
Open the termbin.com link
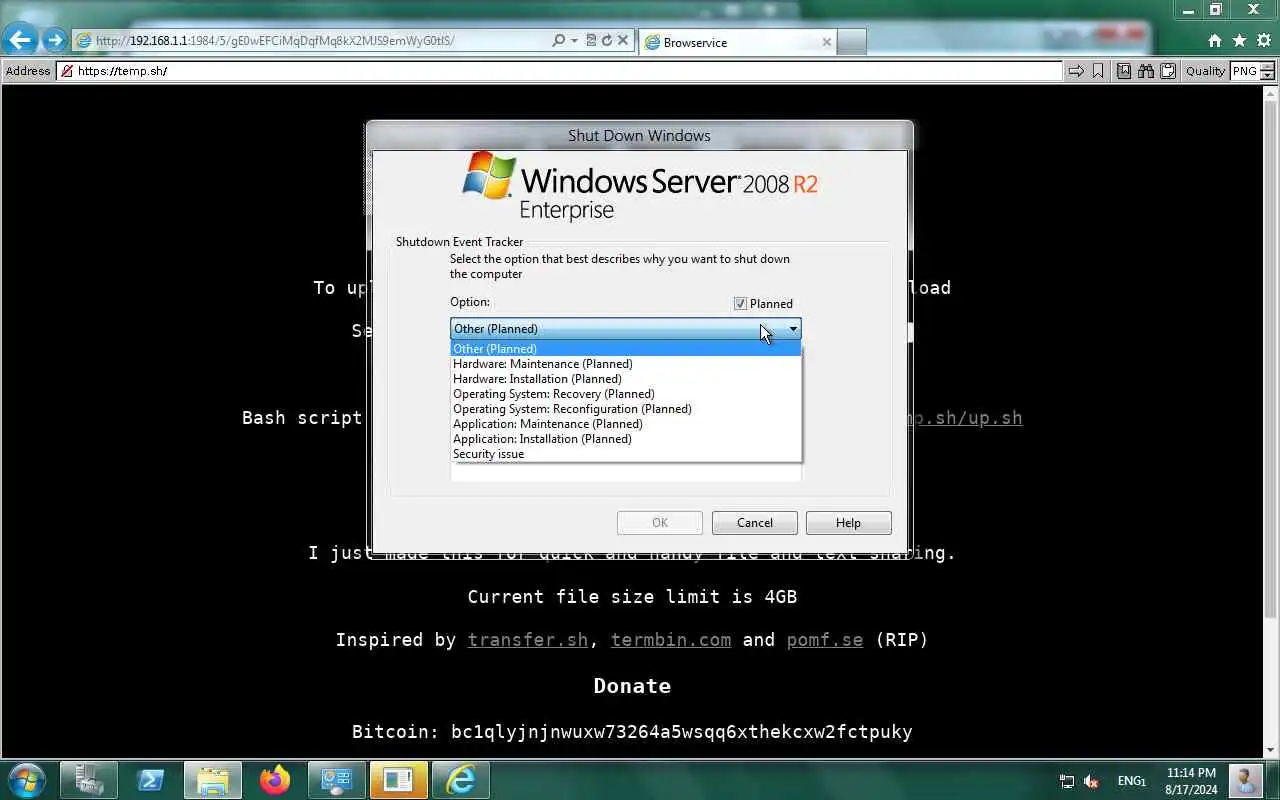[x=671, y=640]
